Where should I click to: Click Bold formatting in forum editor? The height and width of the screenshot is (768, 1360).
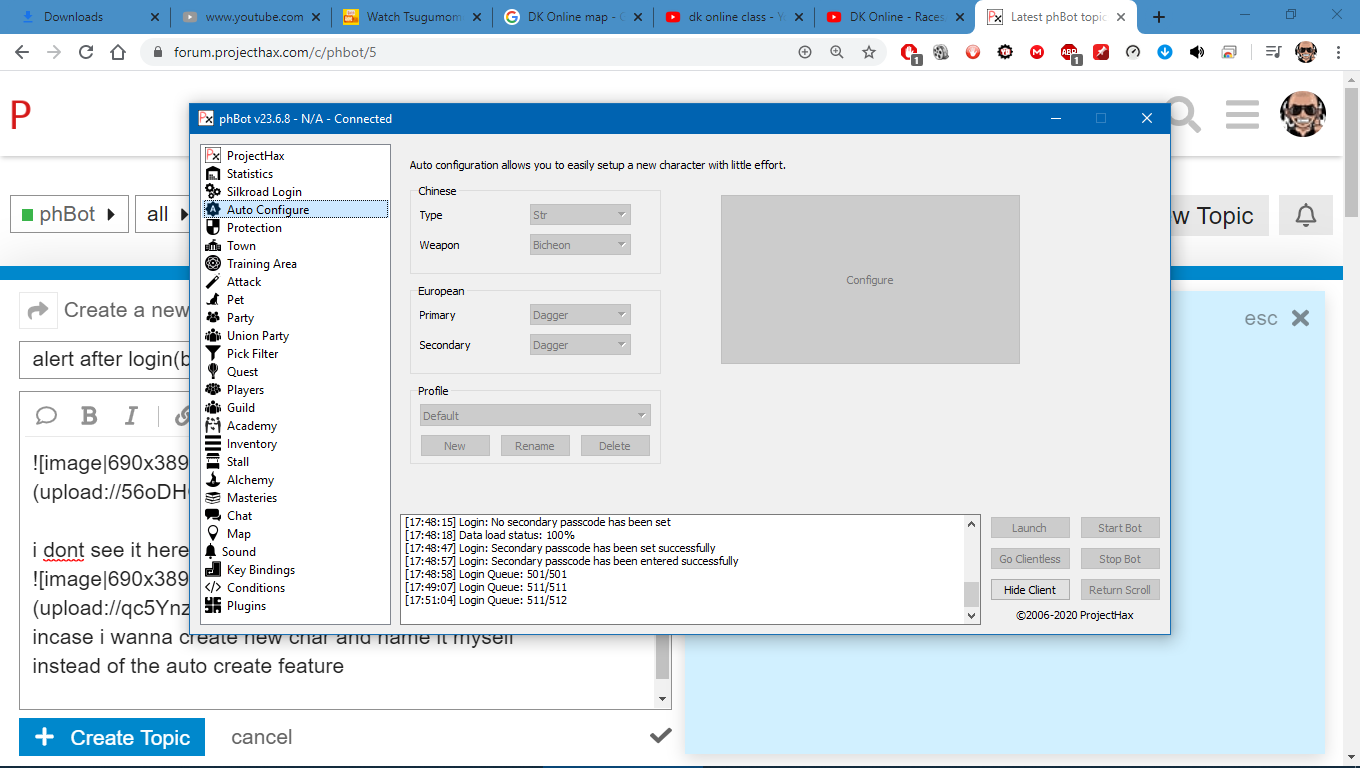tap(89, 416)
